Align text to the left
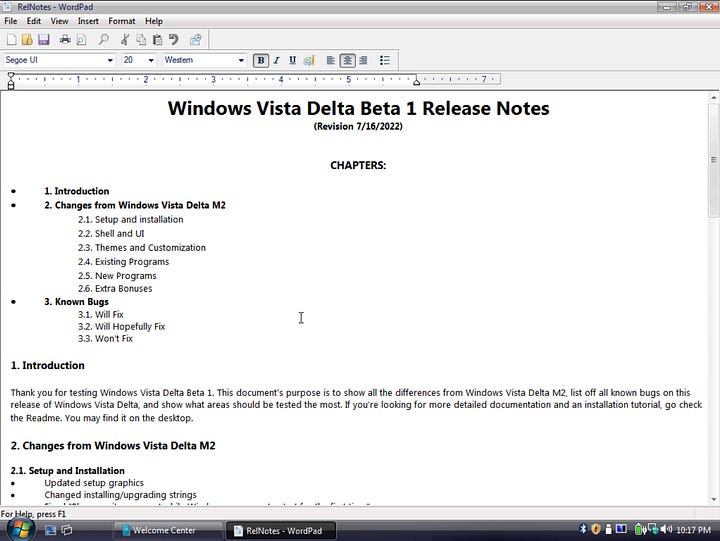720x541 pixels. click(330, 60)
